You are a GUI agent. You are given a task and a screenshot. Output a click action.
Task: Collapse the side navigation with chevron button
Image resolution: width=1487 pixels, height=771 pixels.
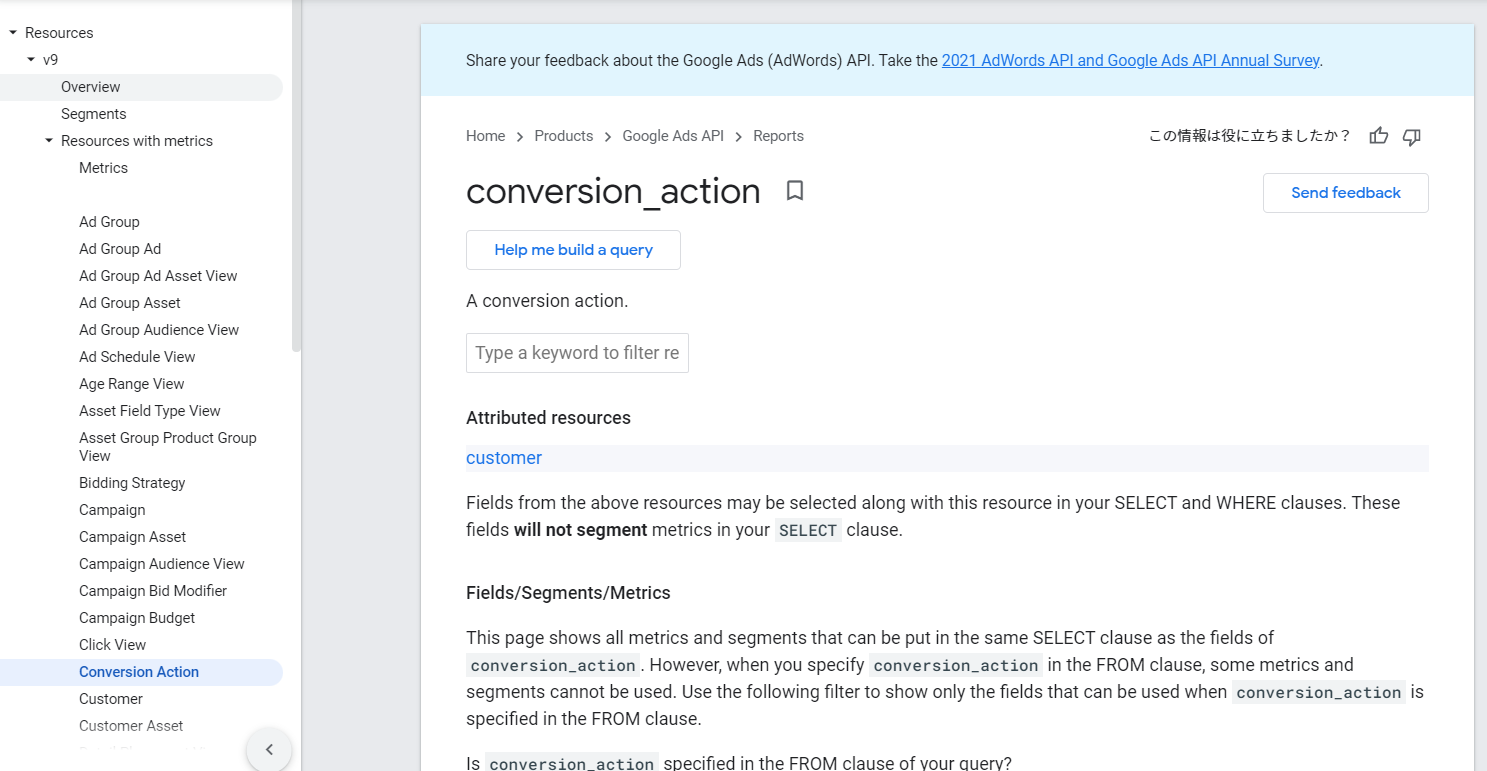[x=269, y=749]
